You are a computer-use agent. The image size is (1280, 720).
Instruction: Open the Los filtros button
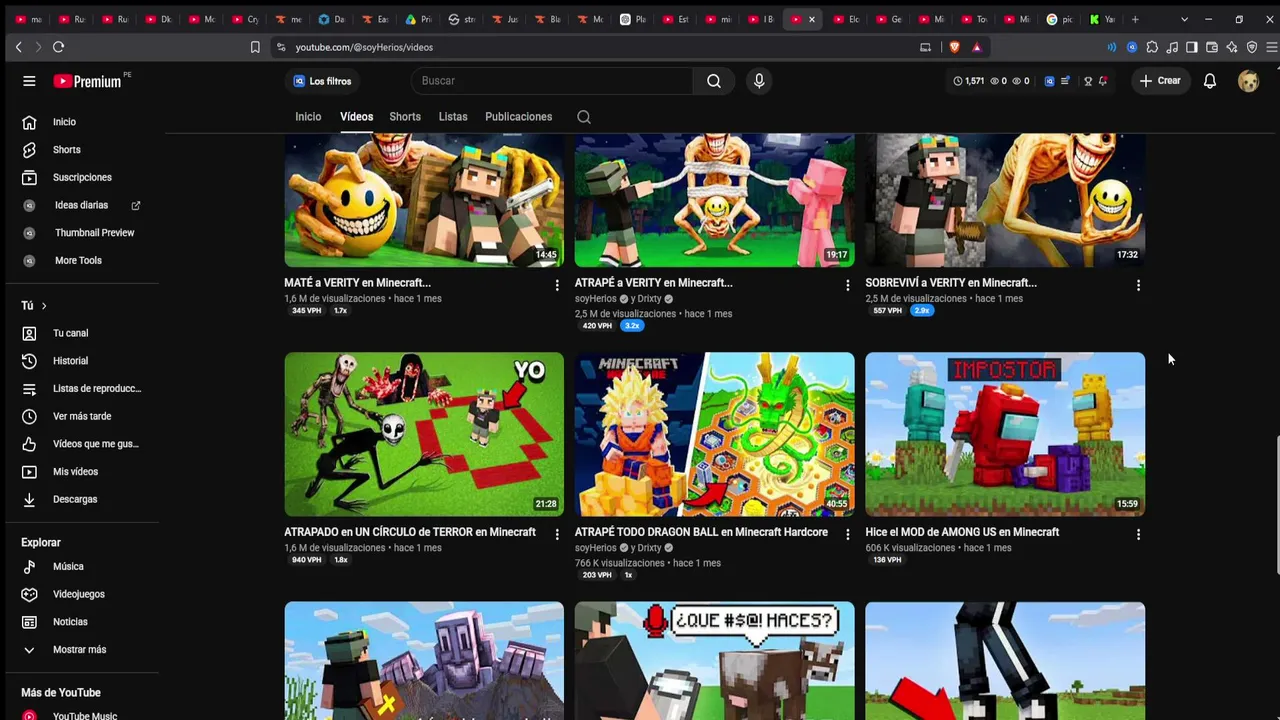coord(322,81)
